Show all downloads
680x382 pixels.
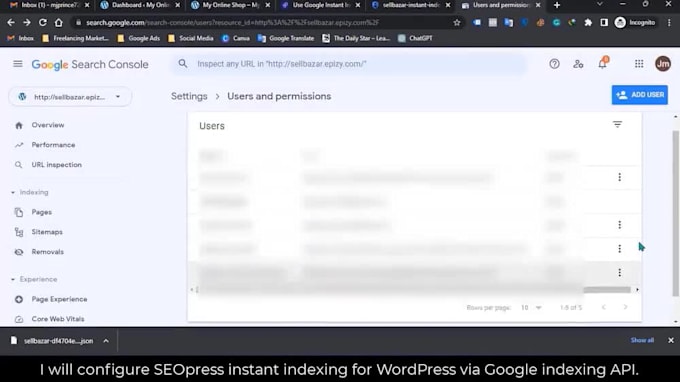pos(642,340)
